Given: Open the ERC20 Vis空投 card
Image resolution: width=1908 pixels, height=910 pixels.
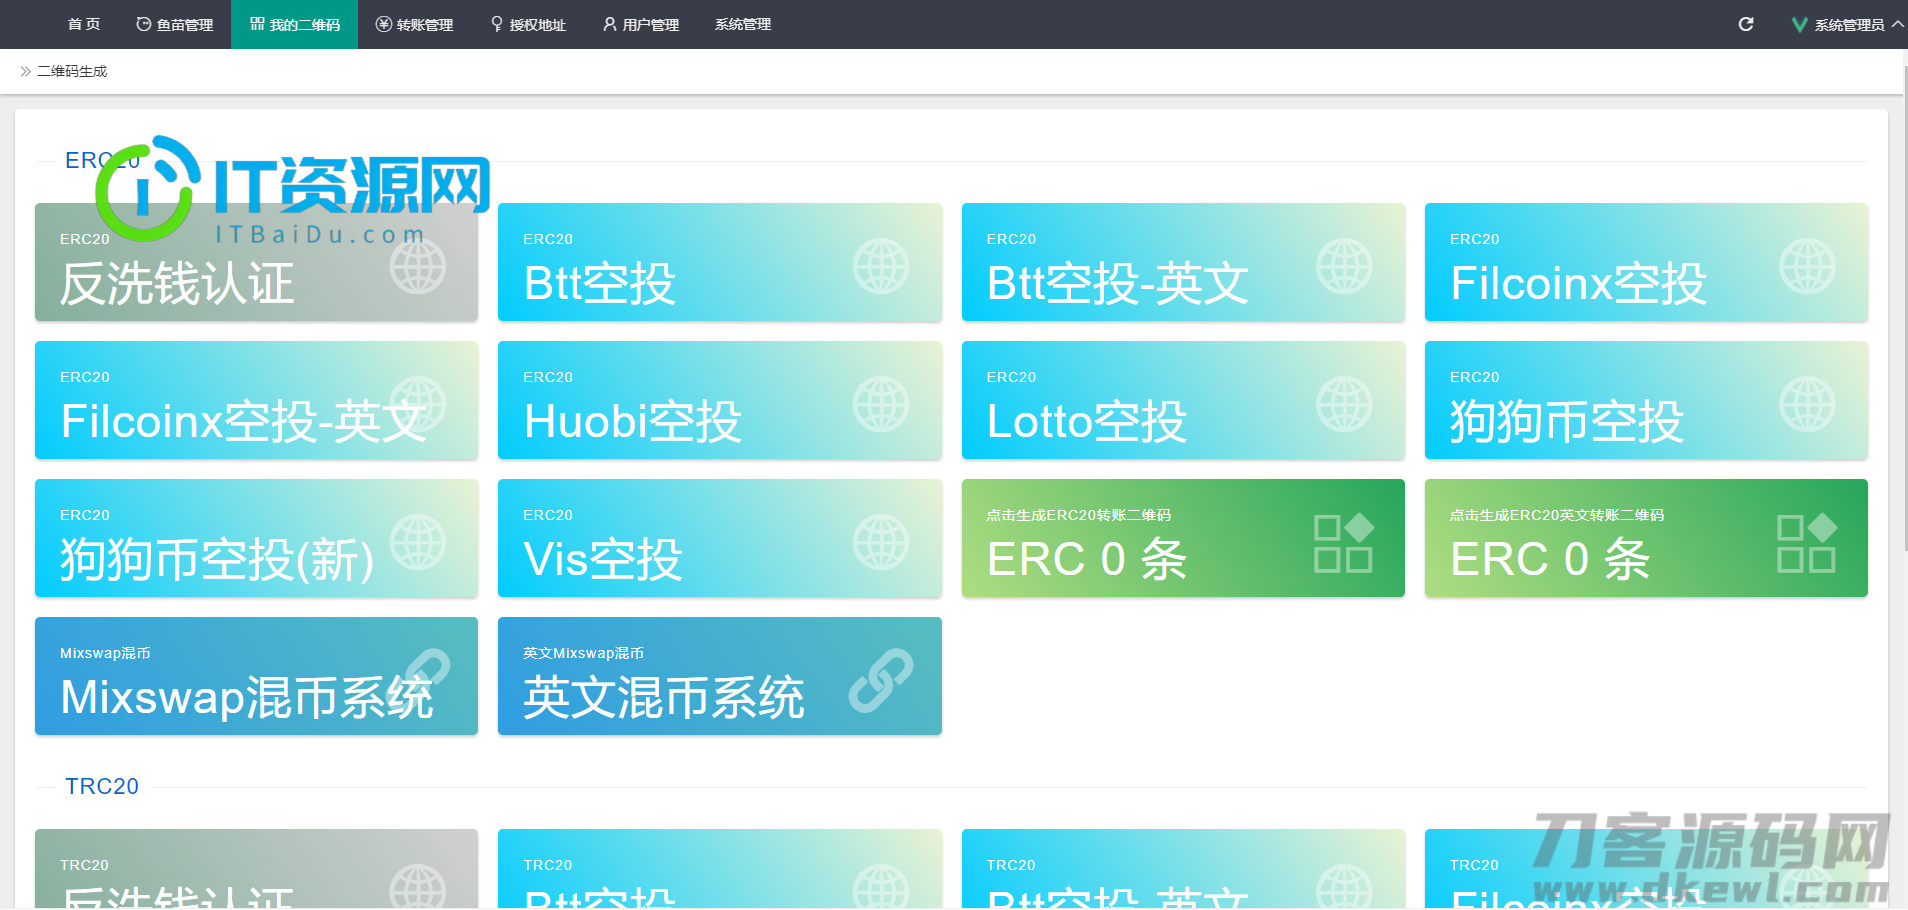Looking at the screenshot, I should tap(720, 538).
